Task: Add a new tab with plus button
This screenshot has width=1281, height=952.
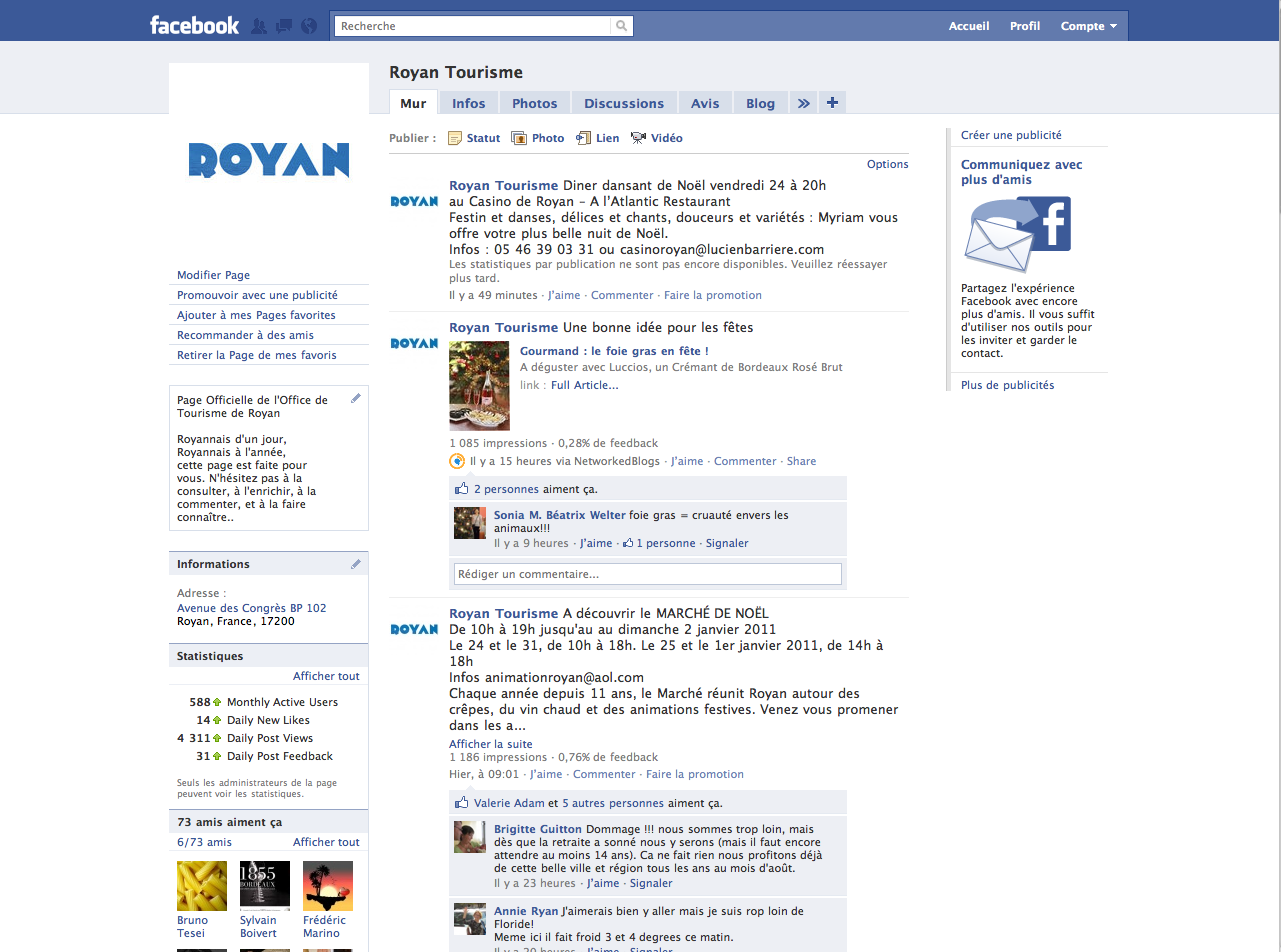Action: [832, 102]
